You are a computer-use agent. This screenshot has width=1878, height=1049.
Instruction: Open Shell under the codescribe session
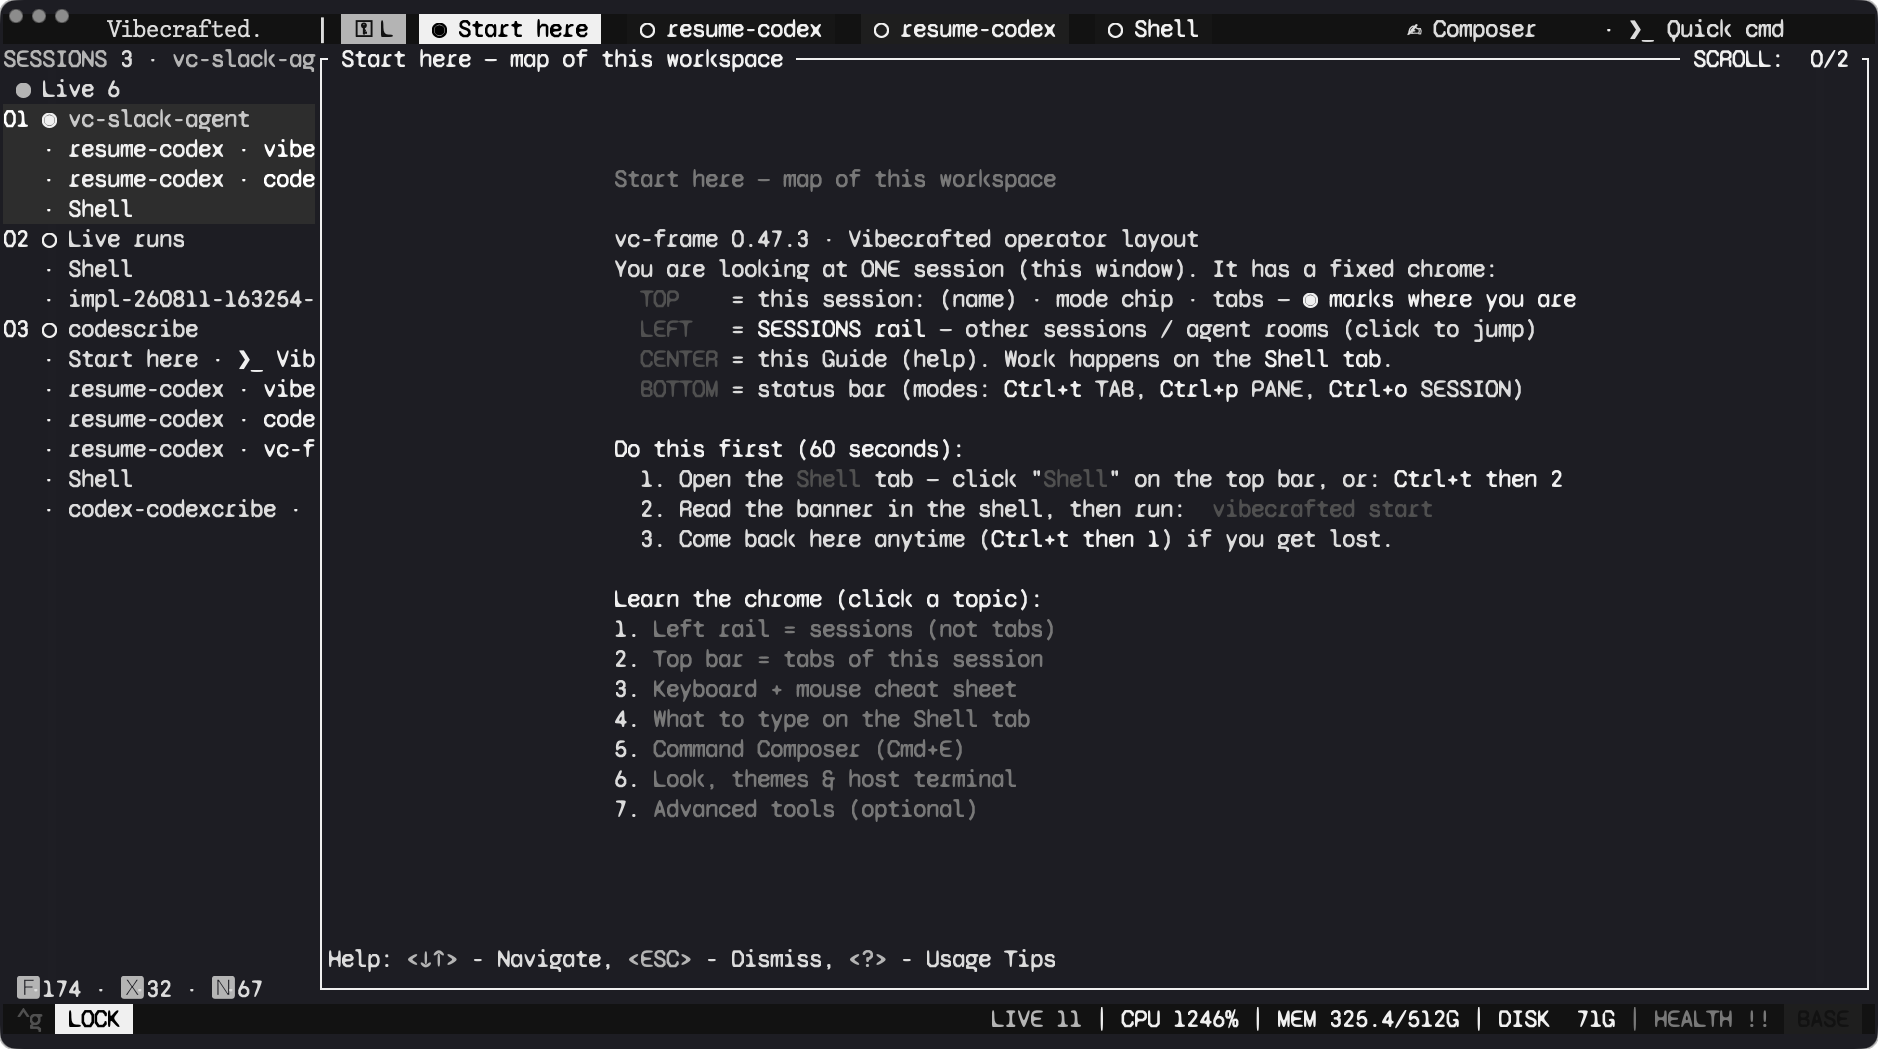tap(100, 479)
